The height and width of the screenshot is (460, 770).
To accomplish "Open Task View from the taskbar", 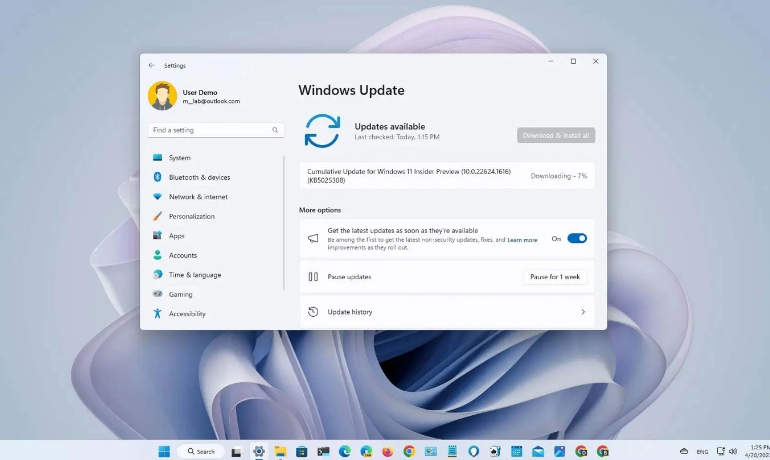I will (236, 452).
